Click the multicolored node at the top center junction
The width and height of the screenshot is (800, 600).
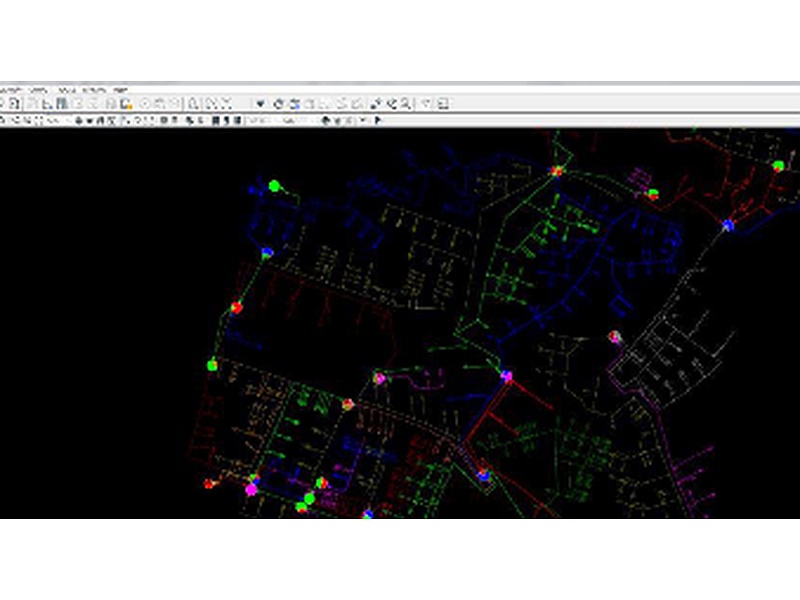(557, 171)
